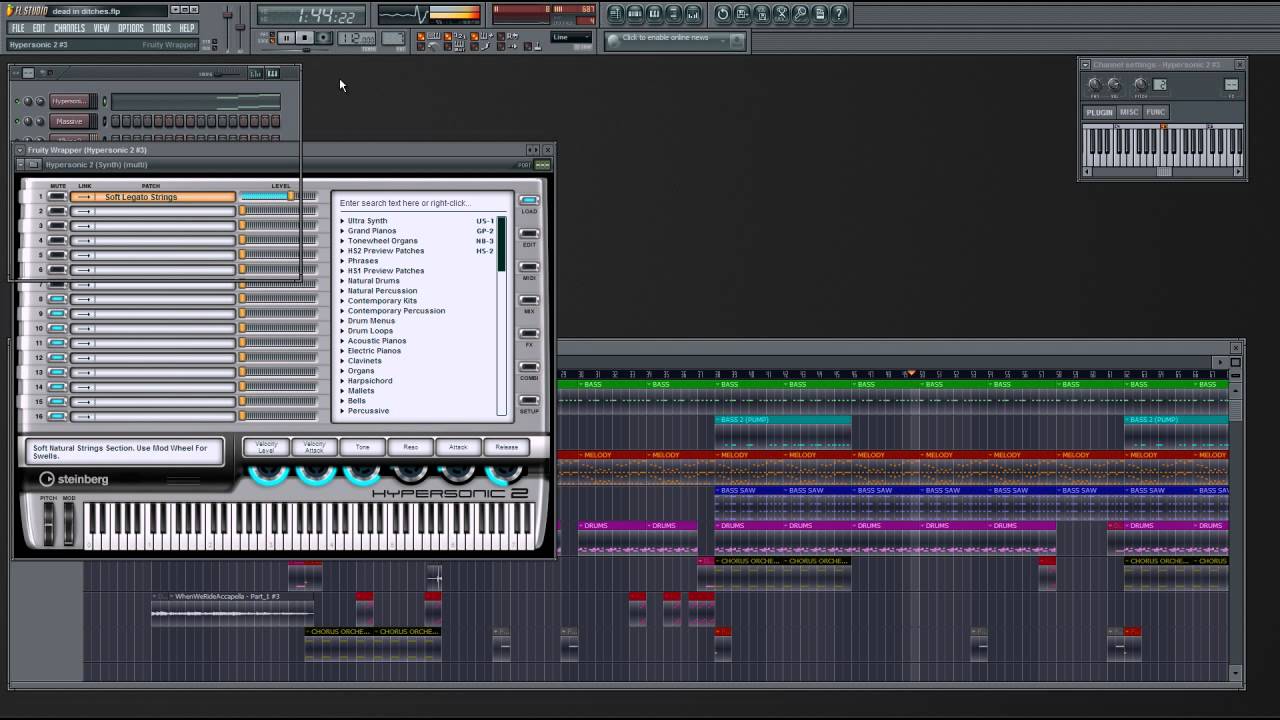The height and width of the screenshot is (720, 1280).
Task: Click the FX page button in Hypersonic
Action: [529, 334]
